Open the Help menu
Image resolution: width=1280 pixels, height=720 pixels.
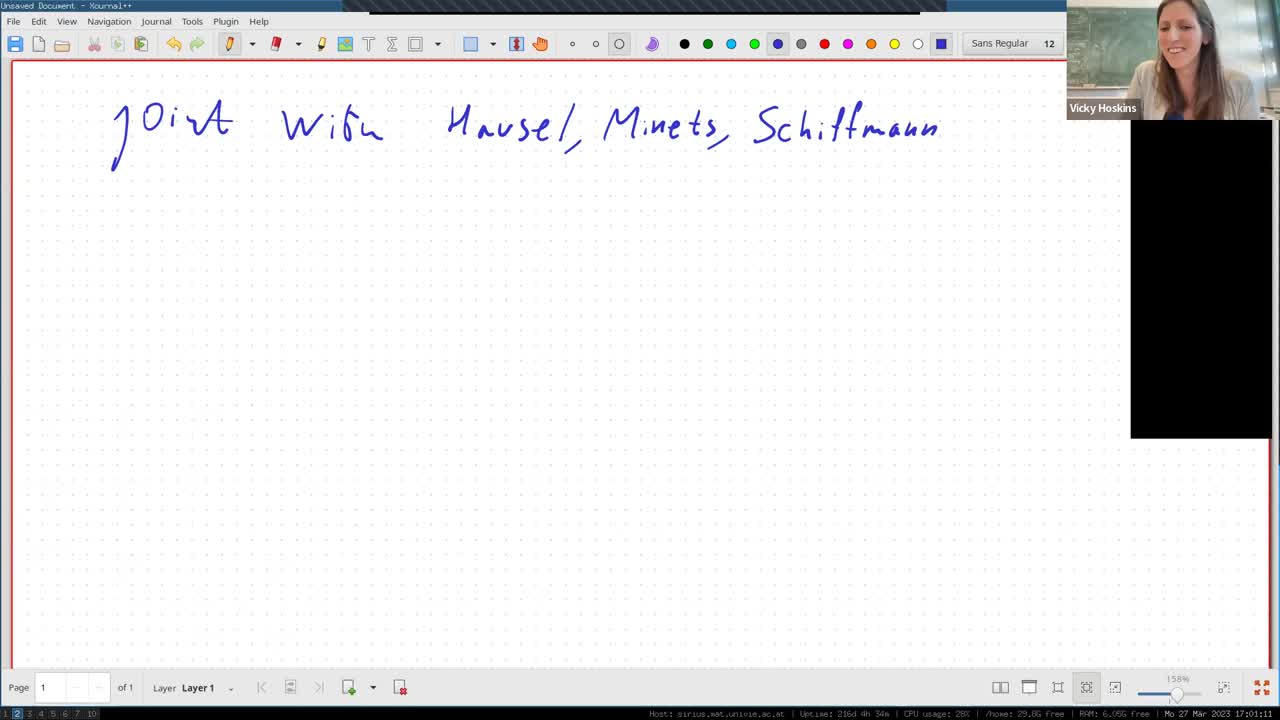[259, 21]
